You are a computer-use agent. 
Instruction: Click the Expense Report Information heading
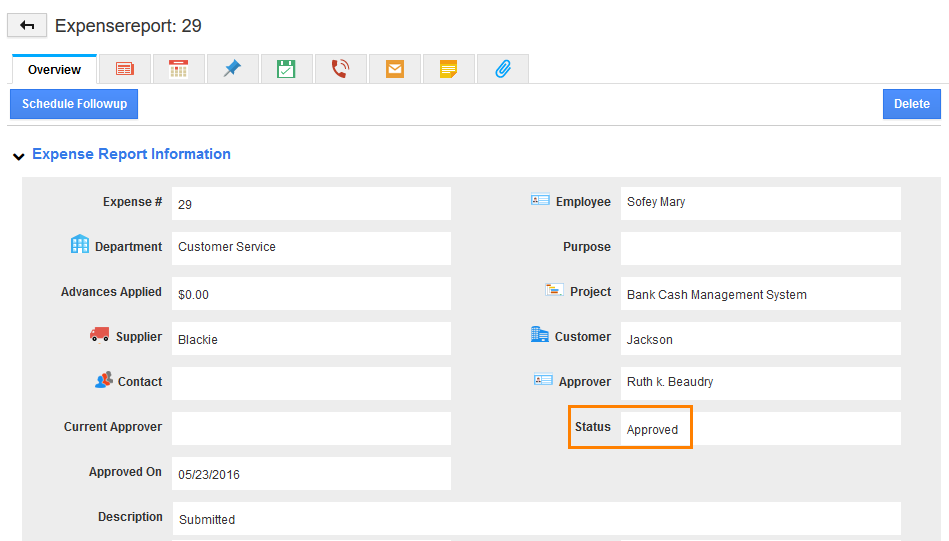pos(131,154)
